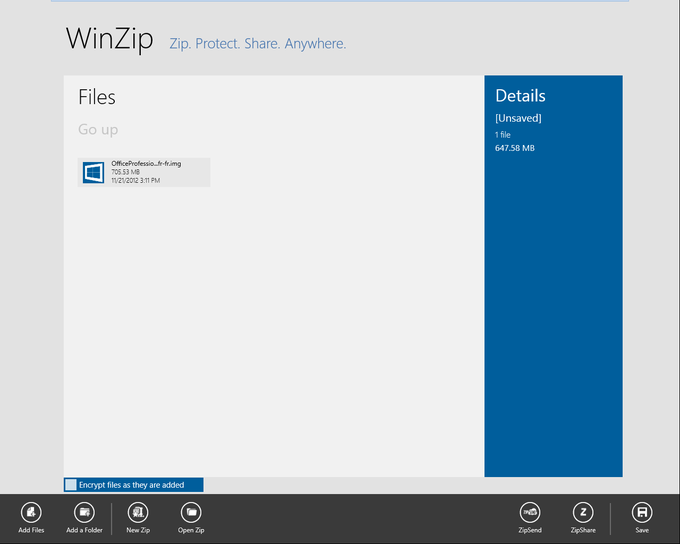This screenshot has width=680, height=544.
Task: Go up one folder level
Action: pos(98,130)
